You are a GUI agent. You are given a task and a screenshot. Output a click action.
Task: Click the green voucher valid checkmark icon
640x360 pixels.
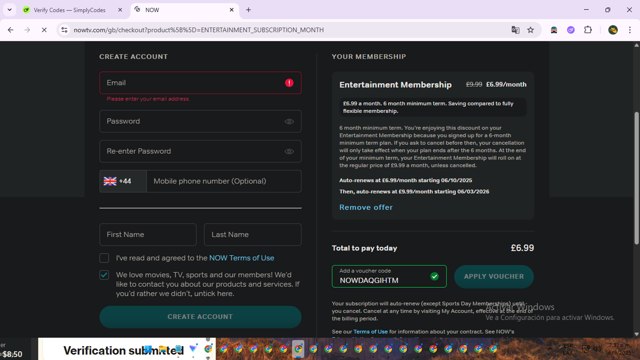click(x=434, y=276)
